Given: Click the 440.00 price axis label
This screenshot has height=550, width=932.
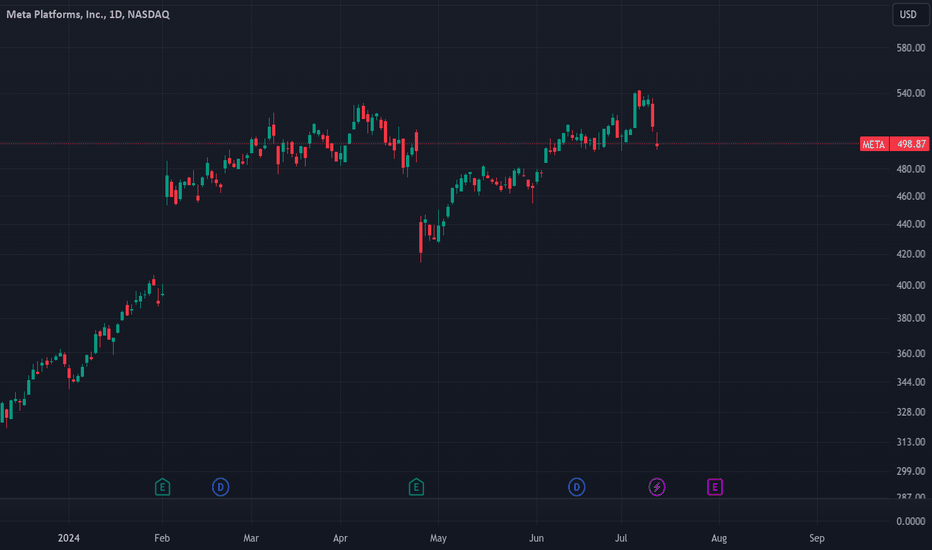Looking at the screenshot, I should [911, 224].
